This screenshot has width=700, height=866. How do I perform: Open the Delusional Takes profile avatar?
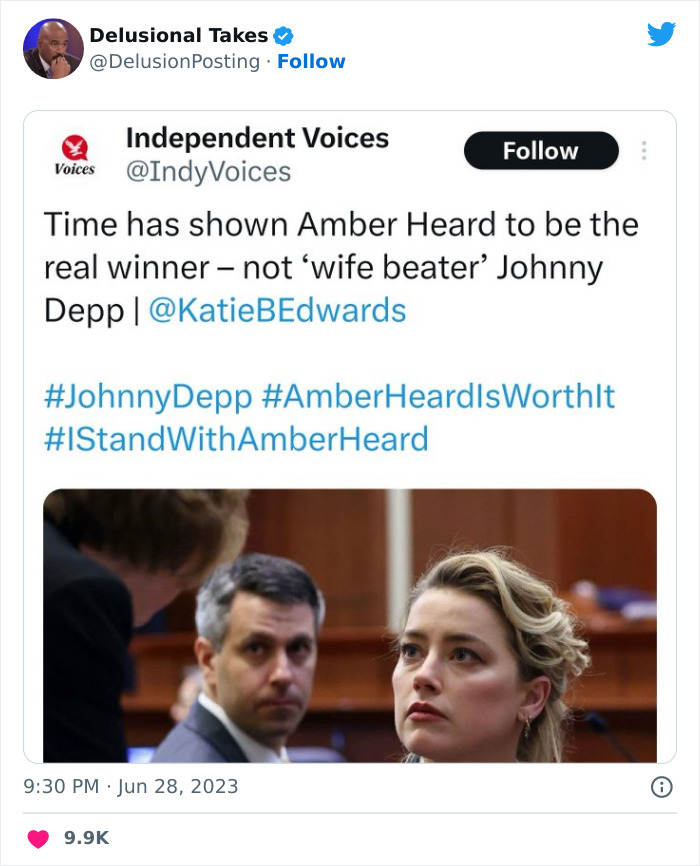point(53,49)
